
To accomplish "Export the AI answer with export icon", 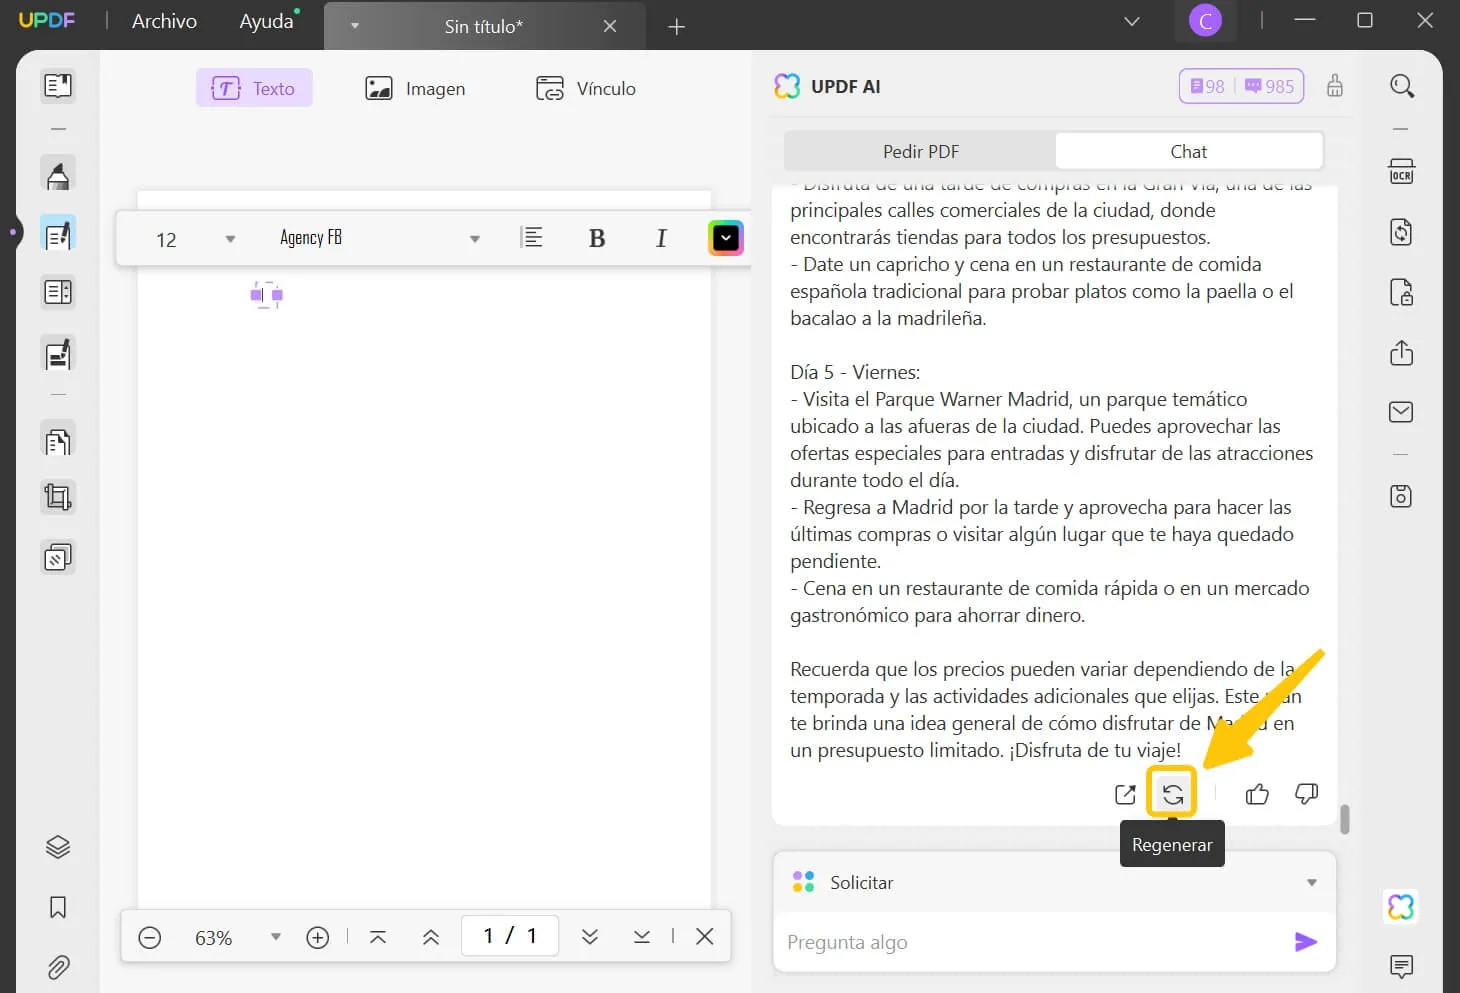I will (x=1125, y=794).
